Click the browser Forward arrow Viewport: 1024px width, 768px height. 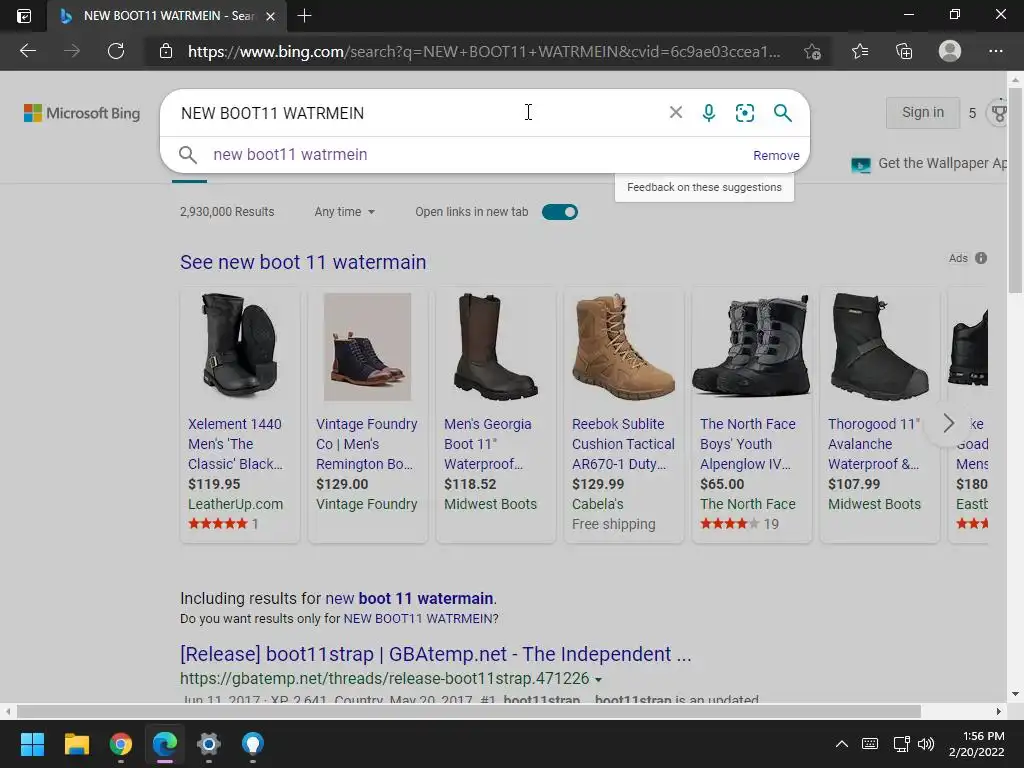(72, 51)
